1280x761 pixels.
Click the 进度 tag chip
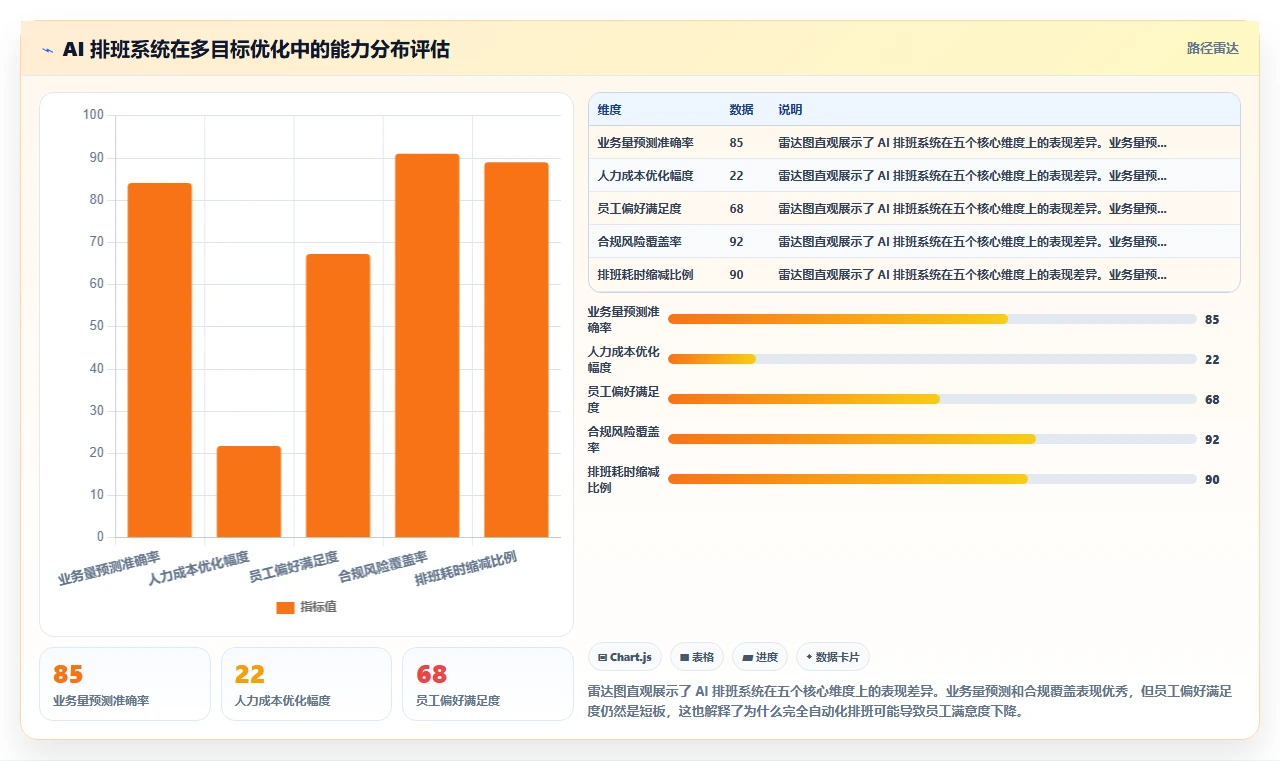(760, 657)
